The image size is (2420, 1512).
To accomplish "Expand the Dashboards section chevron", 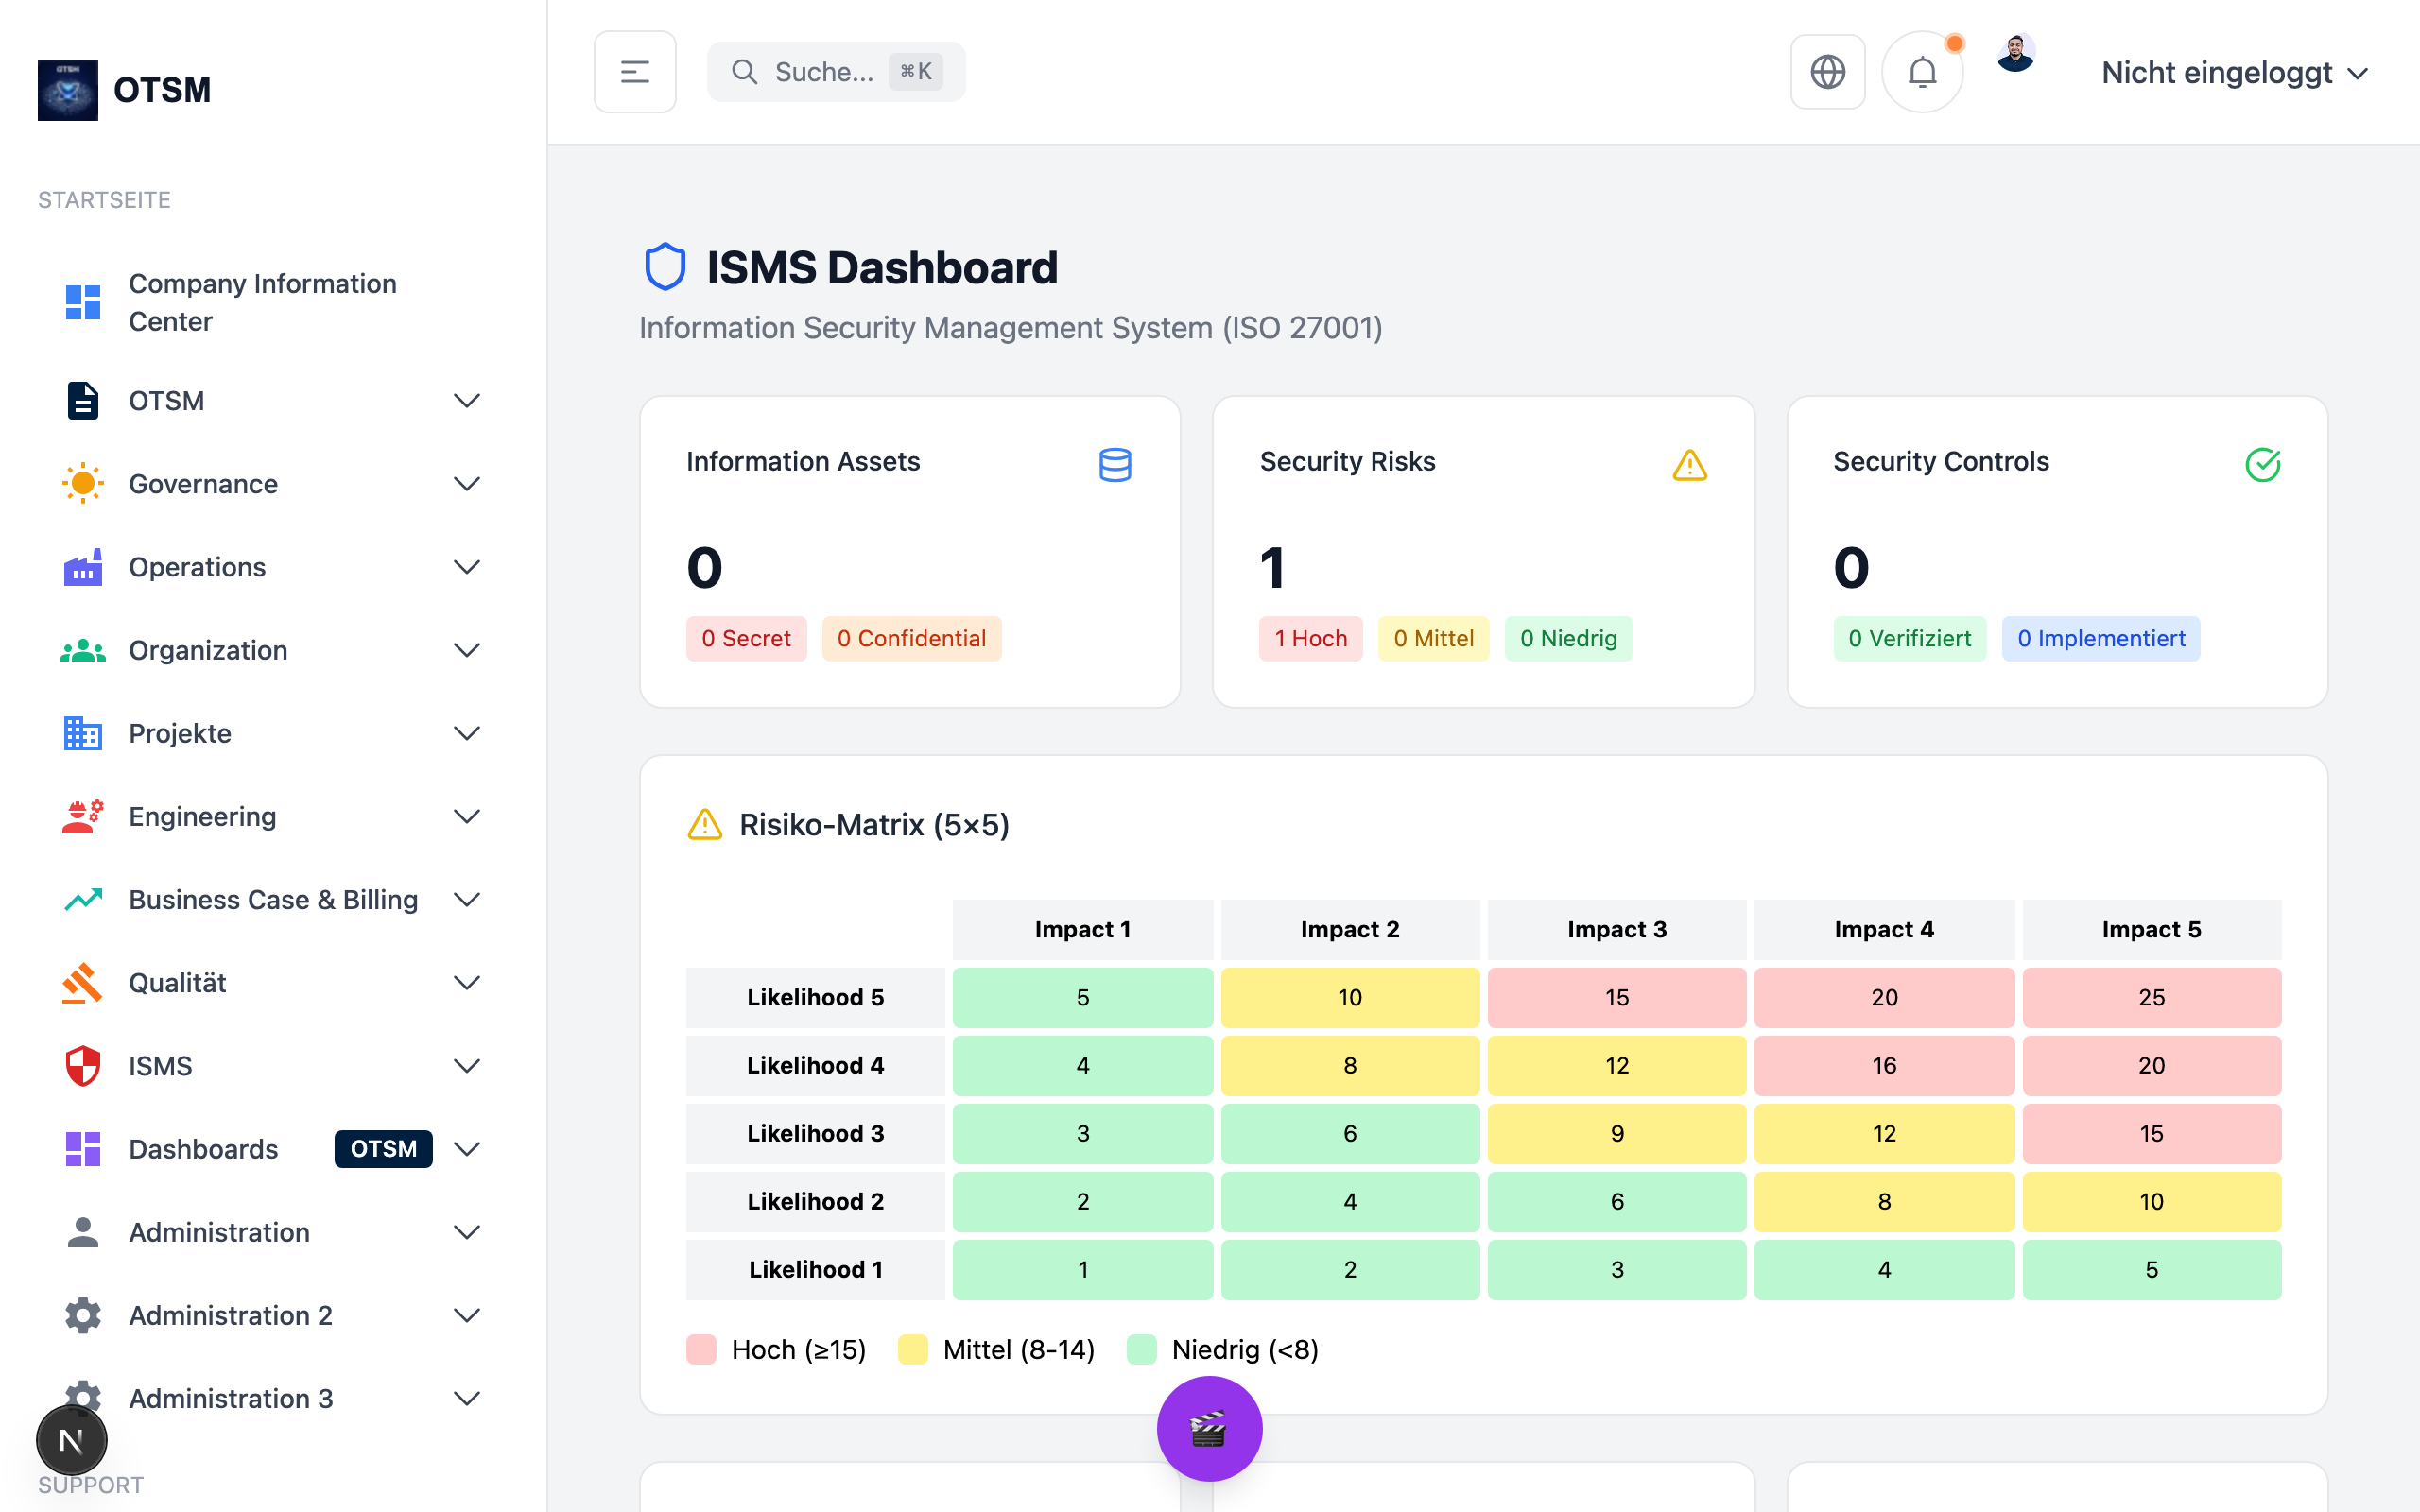I will click(466, 1149).
